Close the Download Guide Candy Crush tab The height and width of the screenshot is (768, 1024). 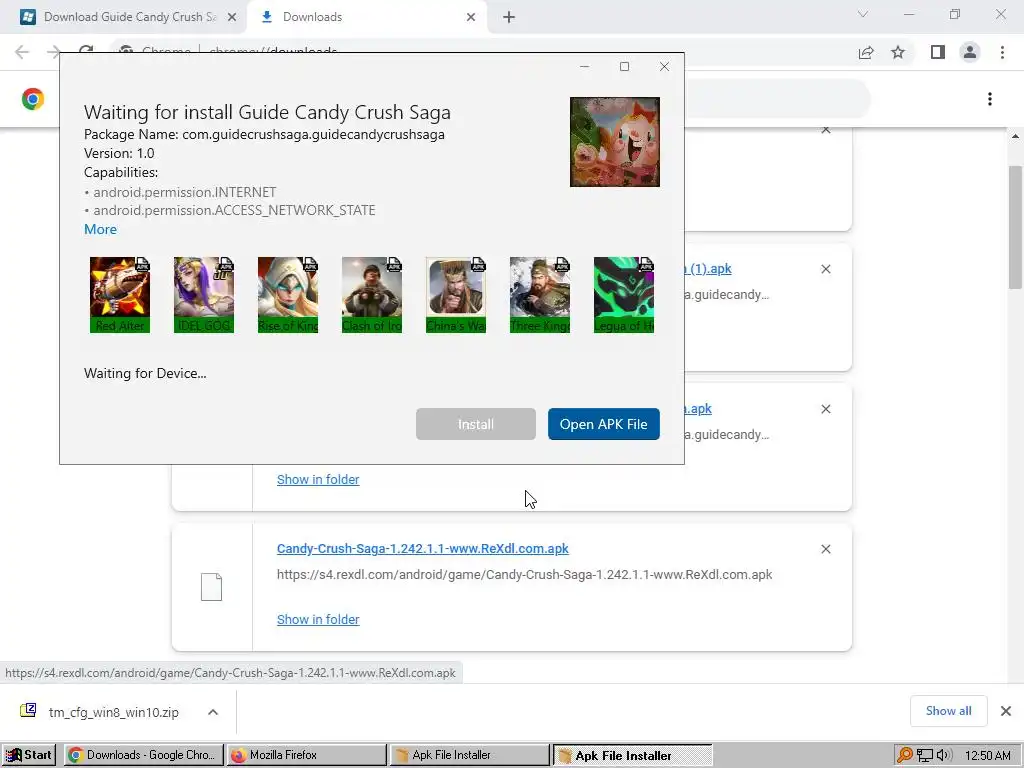click(232, 17)
